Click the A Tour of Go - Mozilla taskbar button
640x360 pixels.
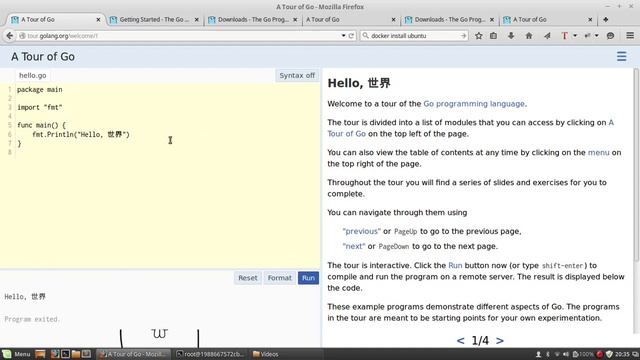[133, 354]
